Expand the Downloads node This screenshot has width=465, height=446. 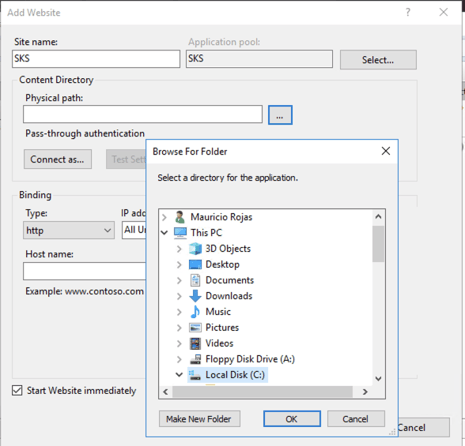click(x=179, y=296)
